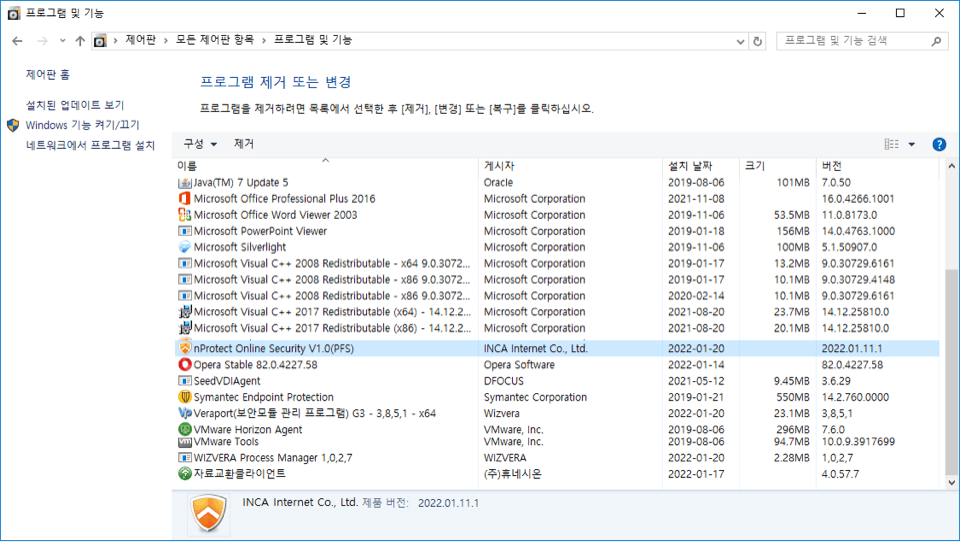
Task: Click the Microsoft Silverlight icon
Action: [184, 247]
